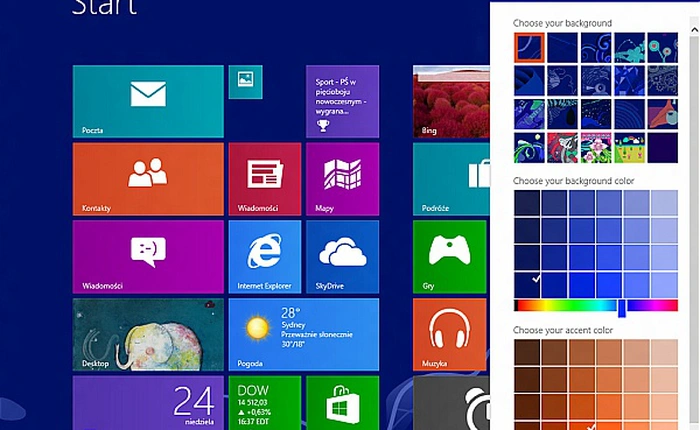Viewport: 700px width, 430px height.
Task: Click the 'Start' title text
Action: point(104,7)
